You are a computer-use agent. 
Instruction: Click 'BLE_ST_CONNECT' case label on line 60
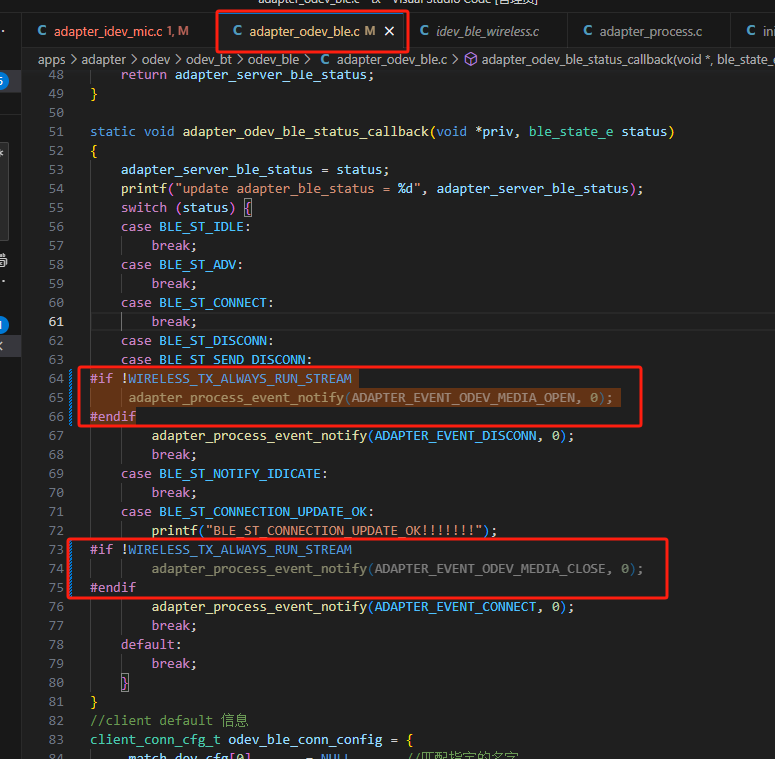pyautogui.click(x=213, y=303)
